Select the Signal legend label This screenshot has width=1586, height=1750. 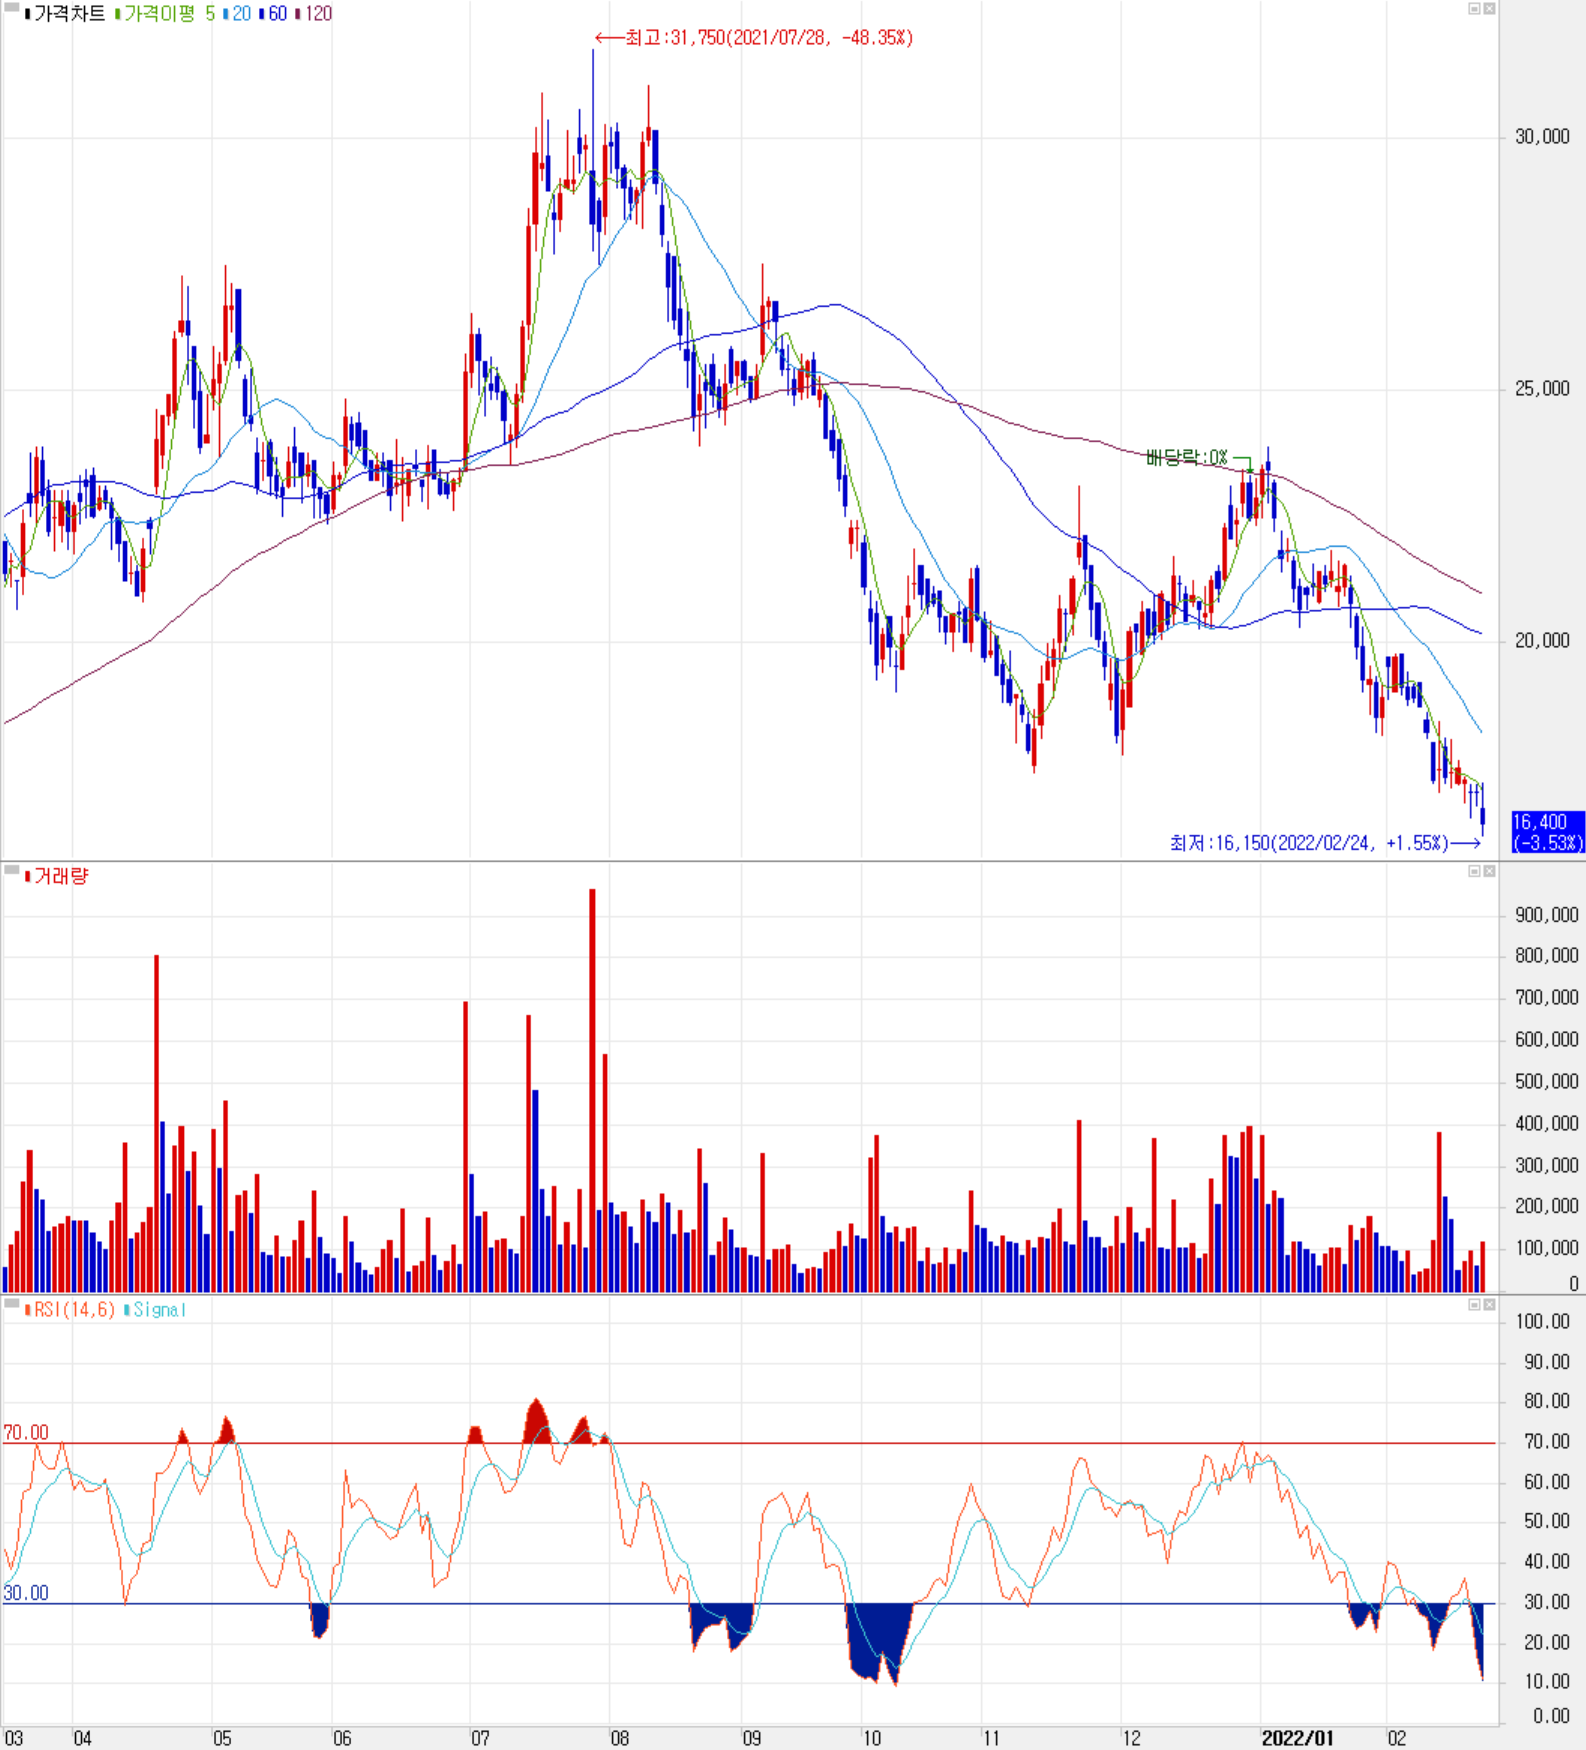pos(160,1310)
